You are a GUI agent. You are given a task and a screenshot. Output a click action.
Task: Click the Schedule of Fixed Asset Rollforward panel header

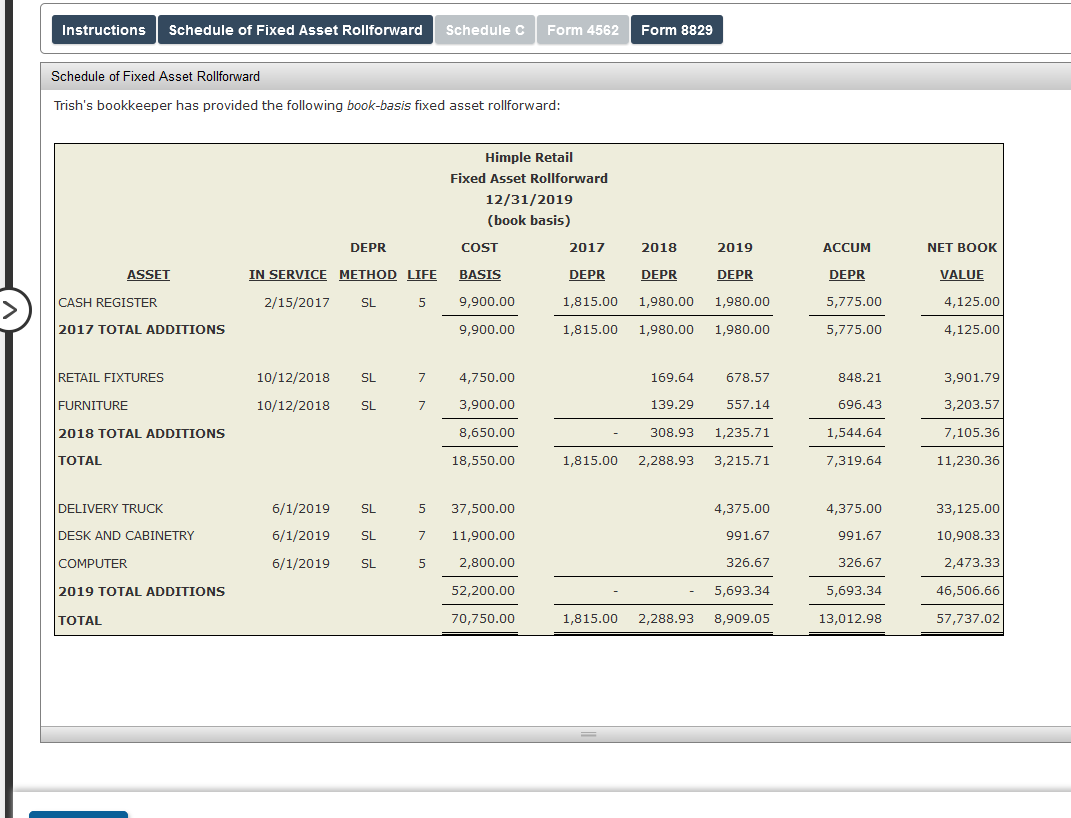click(555, 76)
